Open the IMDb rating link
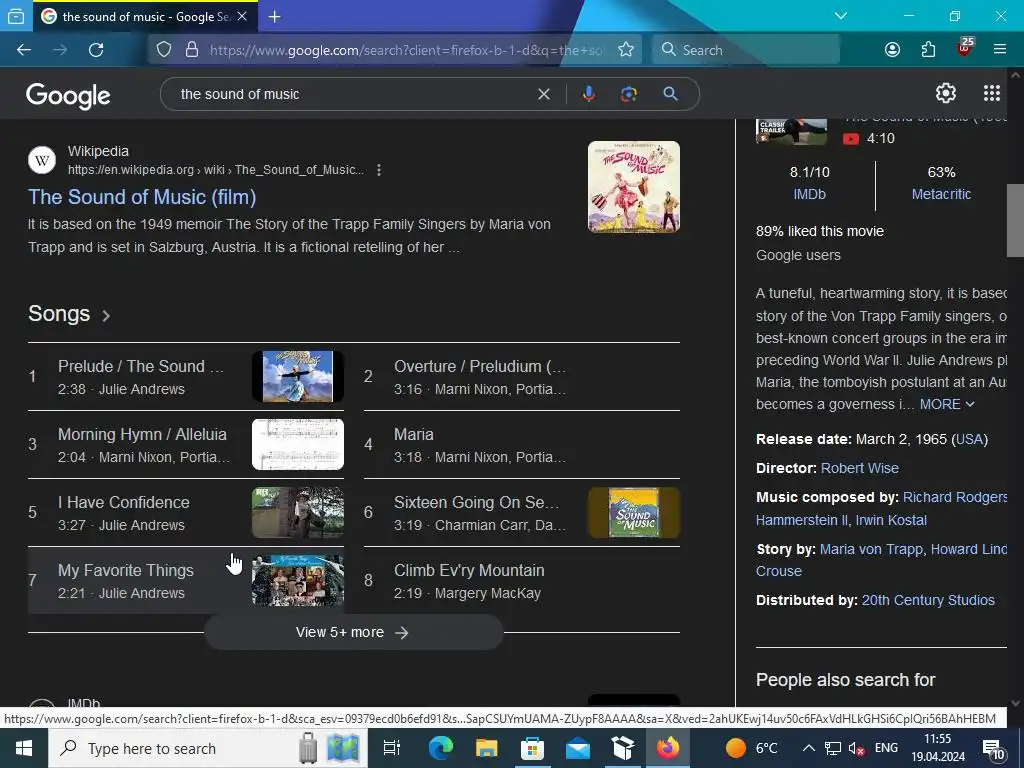 tap(809, 194)
